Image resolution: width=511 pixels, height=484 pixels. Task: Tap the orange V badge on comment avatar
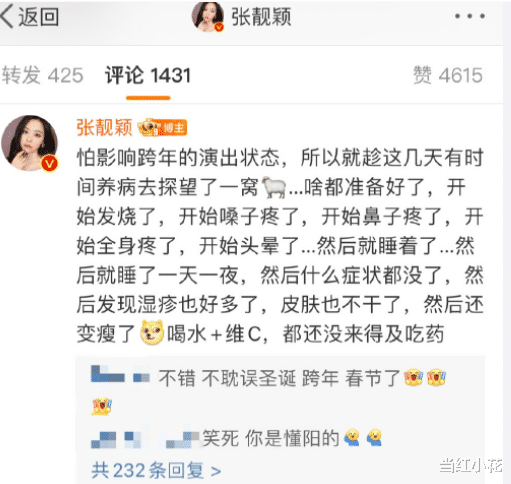[x=49, y=164]
